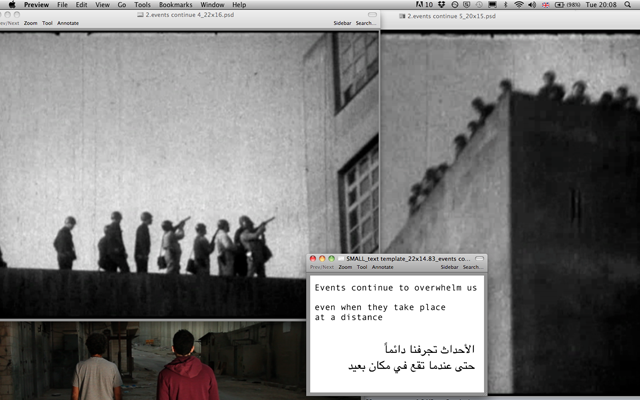Open the Apple menu
Screen dimensions: 640x400
11,5
